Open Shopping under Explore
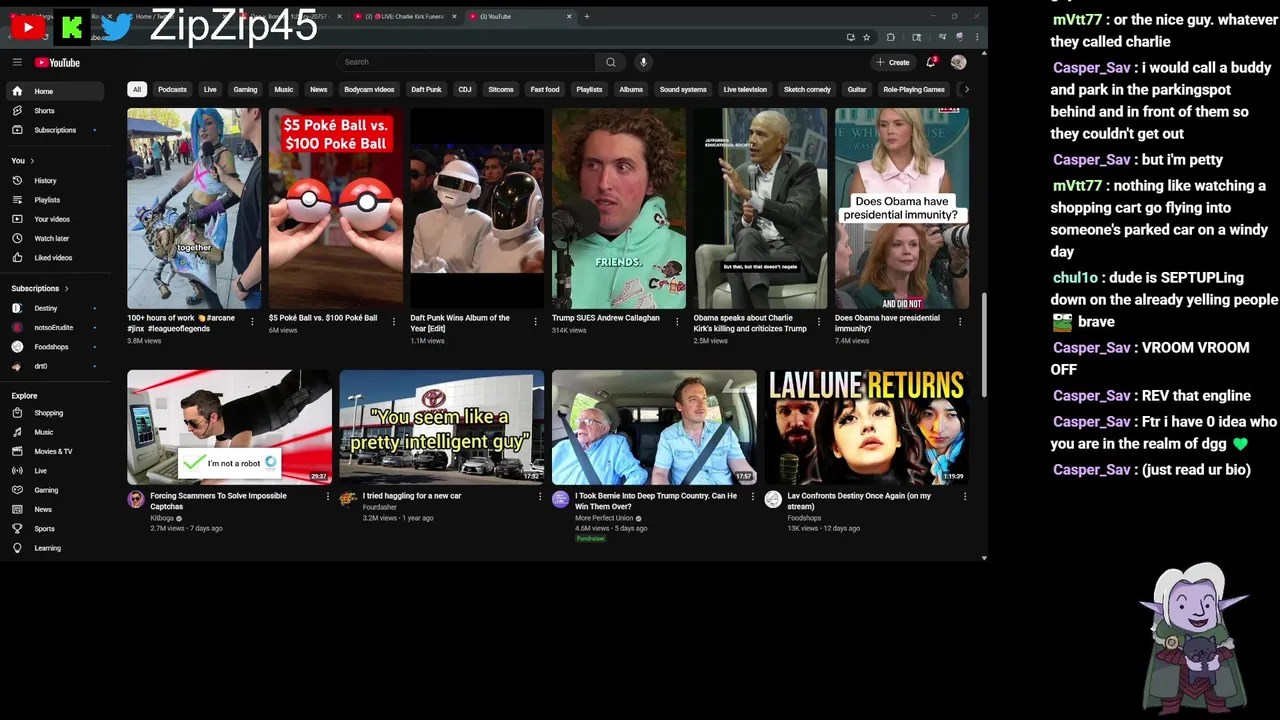 [x=56, y=413]
